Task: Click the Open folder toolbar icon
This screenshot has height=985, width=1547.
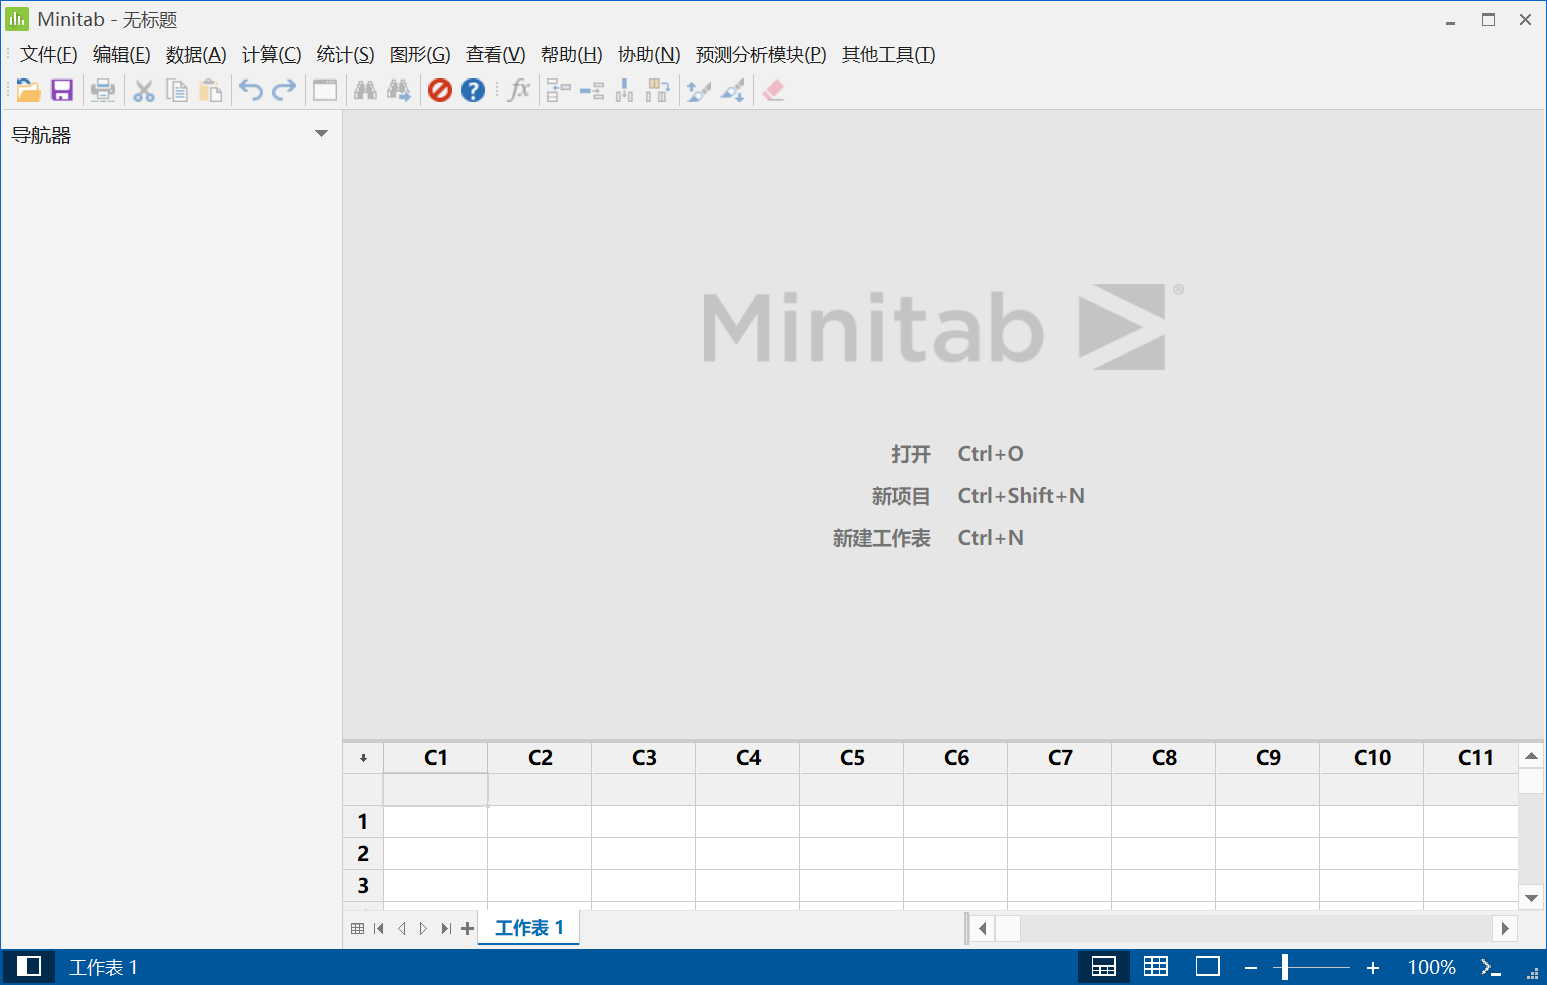Action: (28, 90)
